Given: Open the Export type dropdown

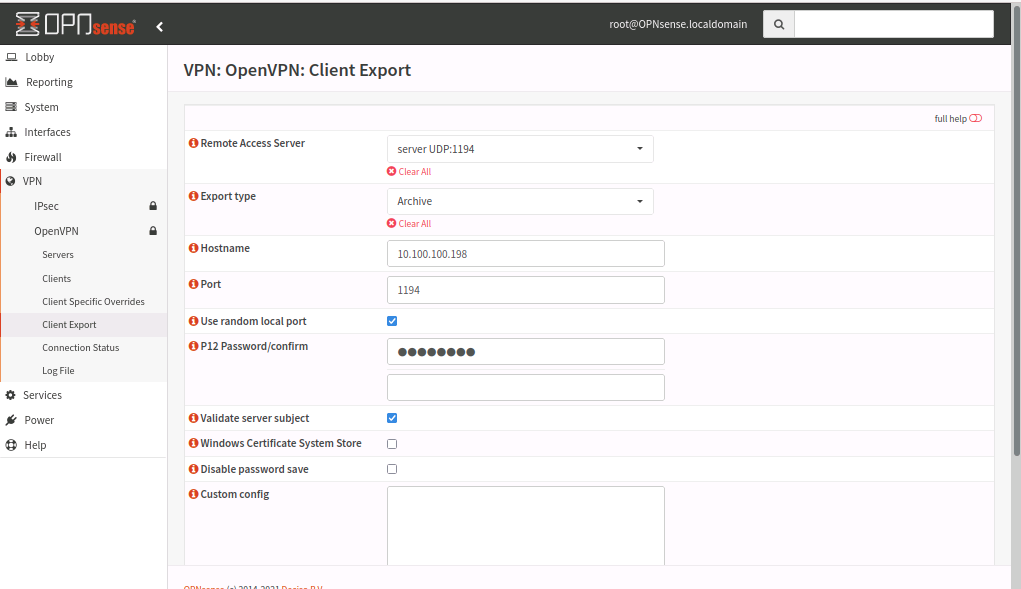Looking at the screenshot, I should click(x=520, y=201).
